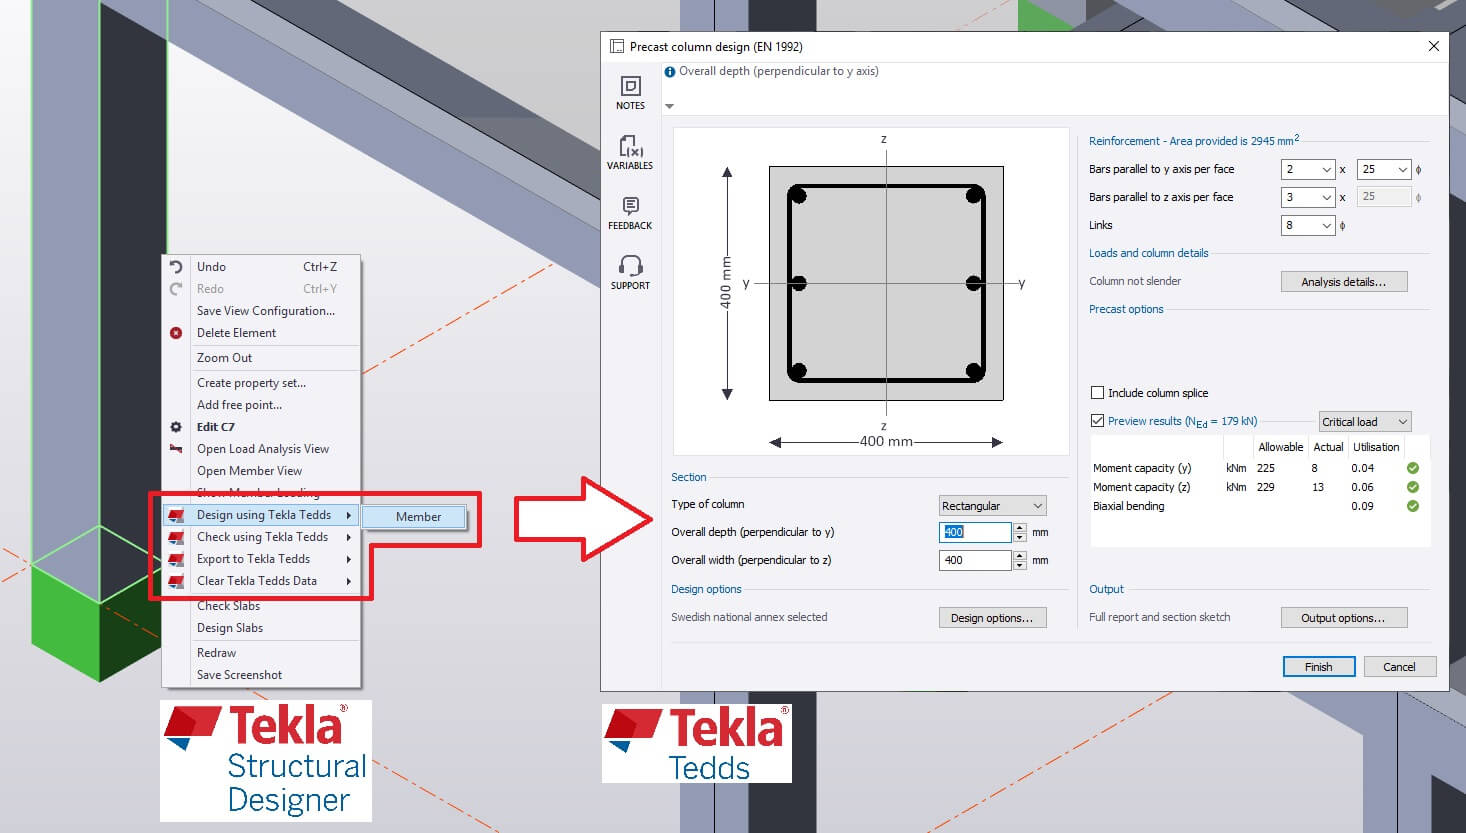Click Tedds icon beside Design using Tekla Tedds
Screen dimensions: 1466x833
(176, 515)
